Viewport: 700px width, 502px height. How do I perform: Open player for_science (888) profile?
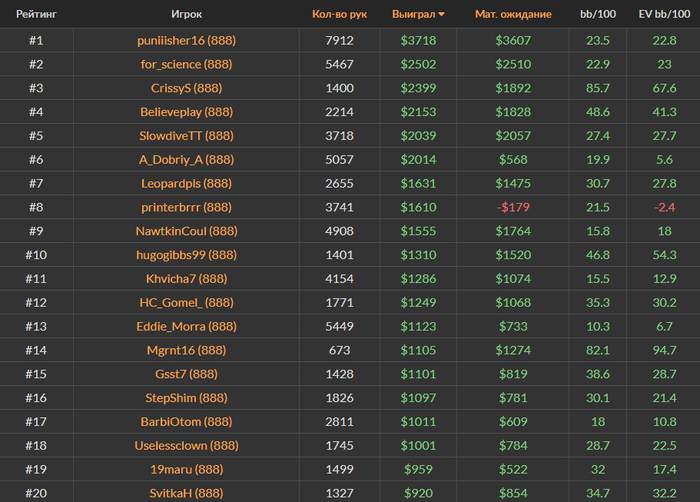click(x=186, y=64)
